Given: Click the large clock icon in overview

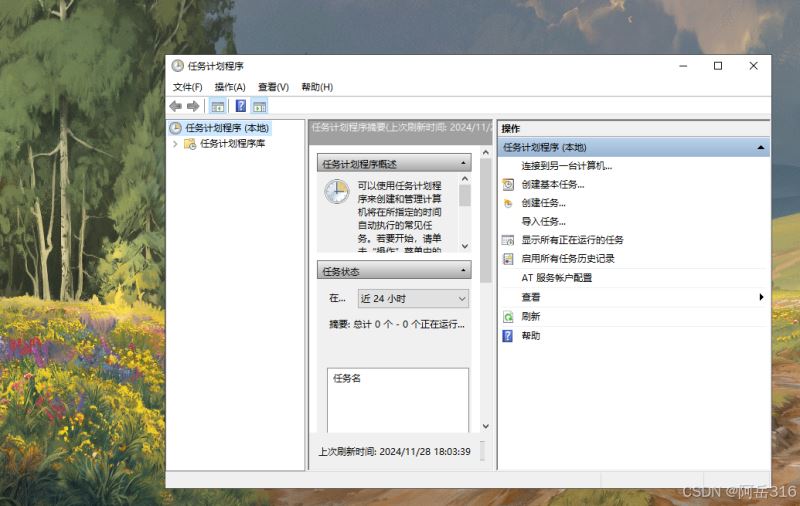Looking at the screenshot, I should (337, 192).
